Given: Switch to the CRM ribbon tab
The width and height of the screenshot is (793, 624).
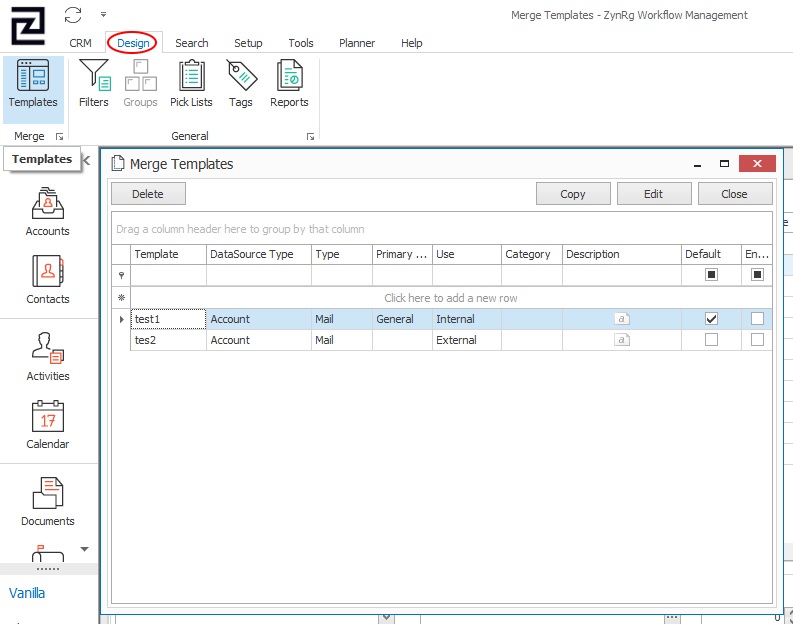Looking at the screenshot, I should click(80, 43).
